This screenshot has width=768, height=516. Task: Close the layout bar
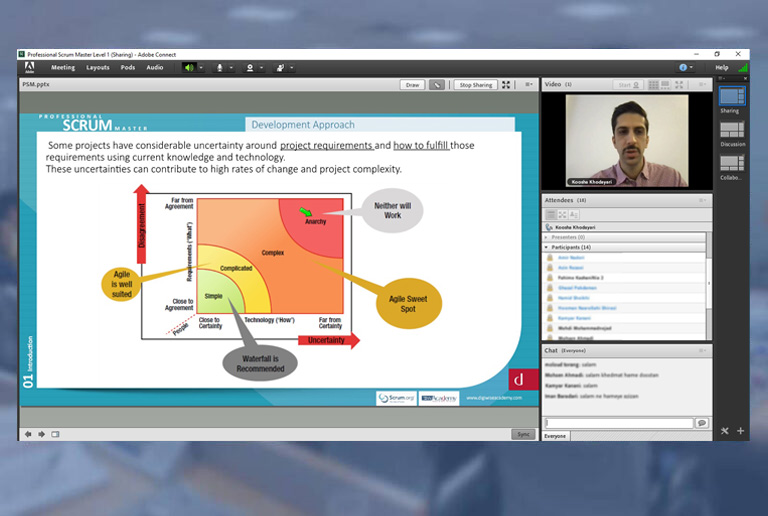[x=745, y=78]
